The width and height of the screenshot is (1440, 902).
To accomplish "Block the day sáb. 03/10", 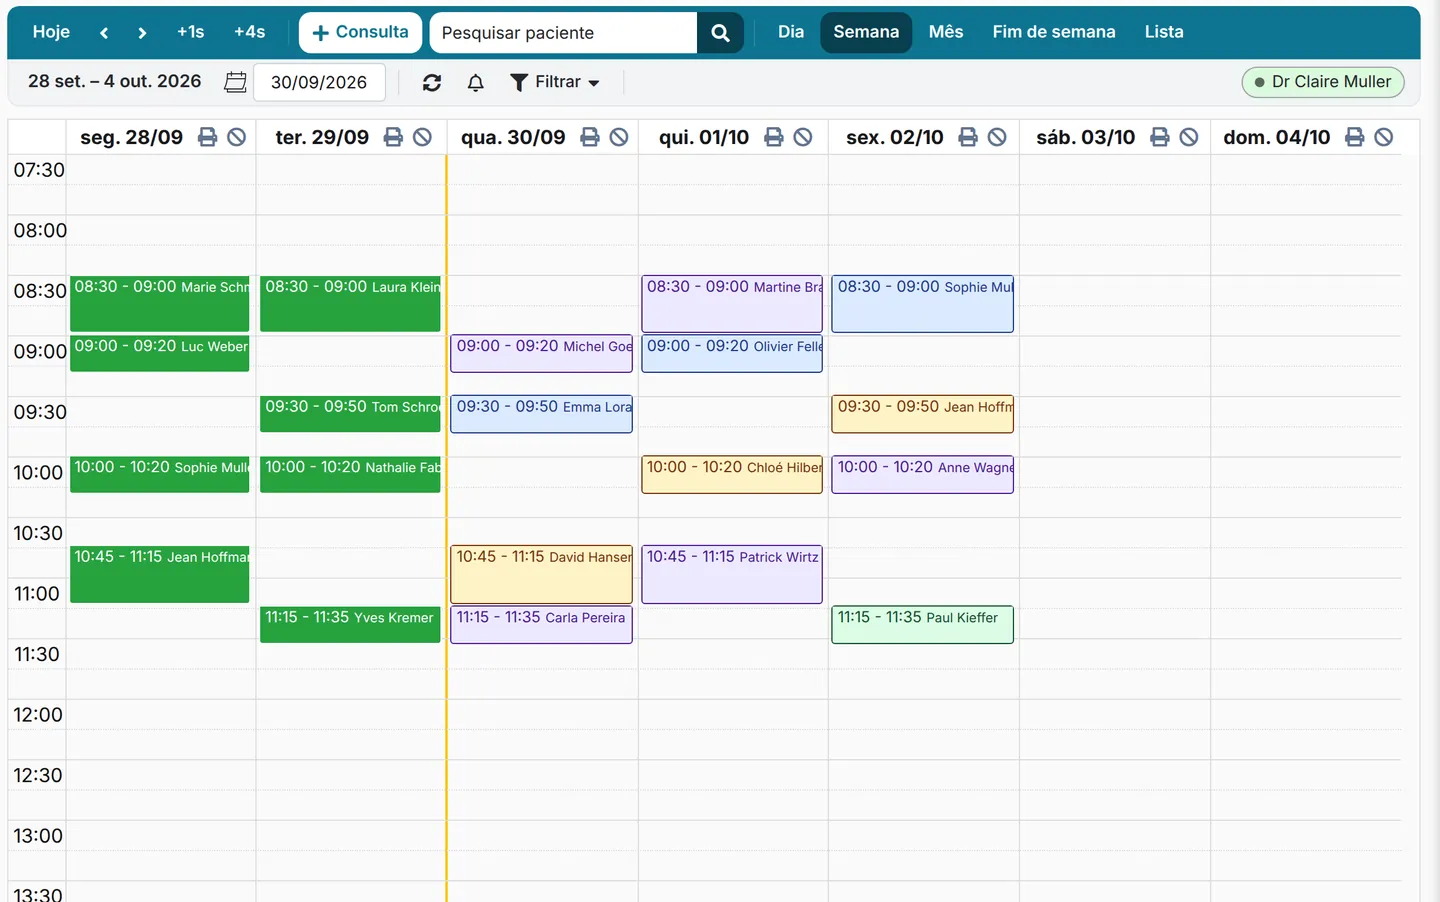I will click(x=1188, y=137).
